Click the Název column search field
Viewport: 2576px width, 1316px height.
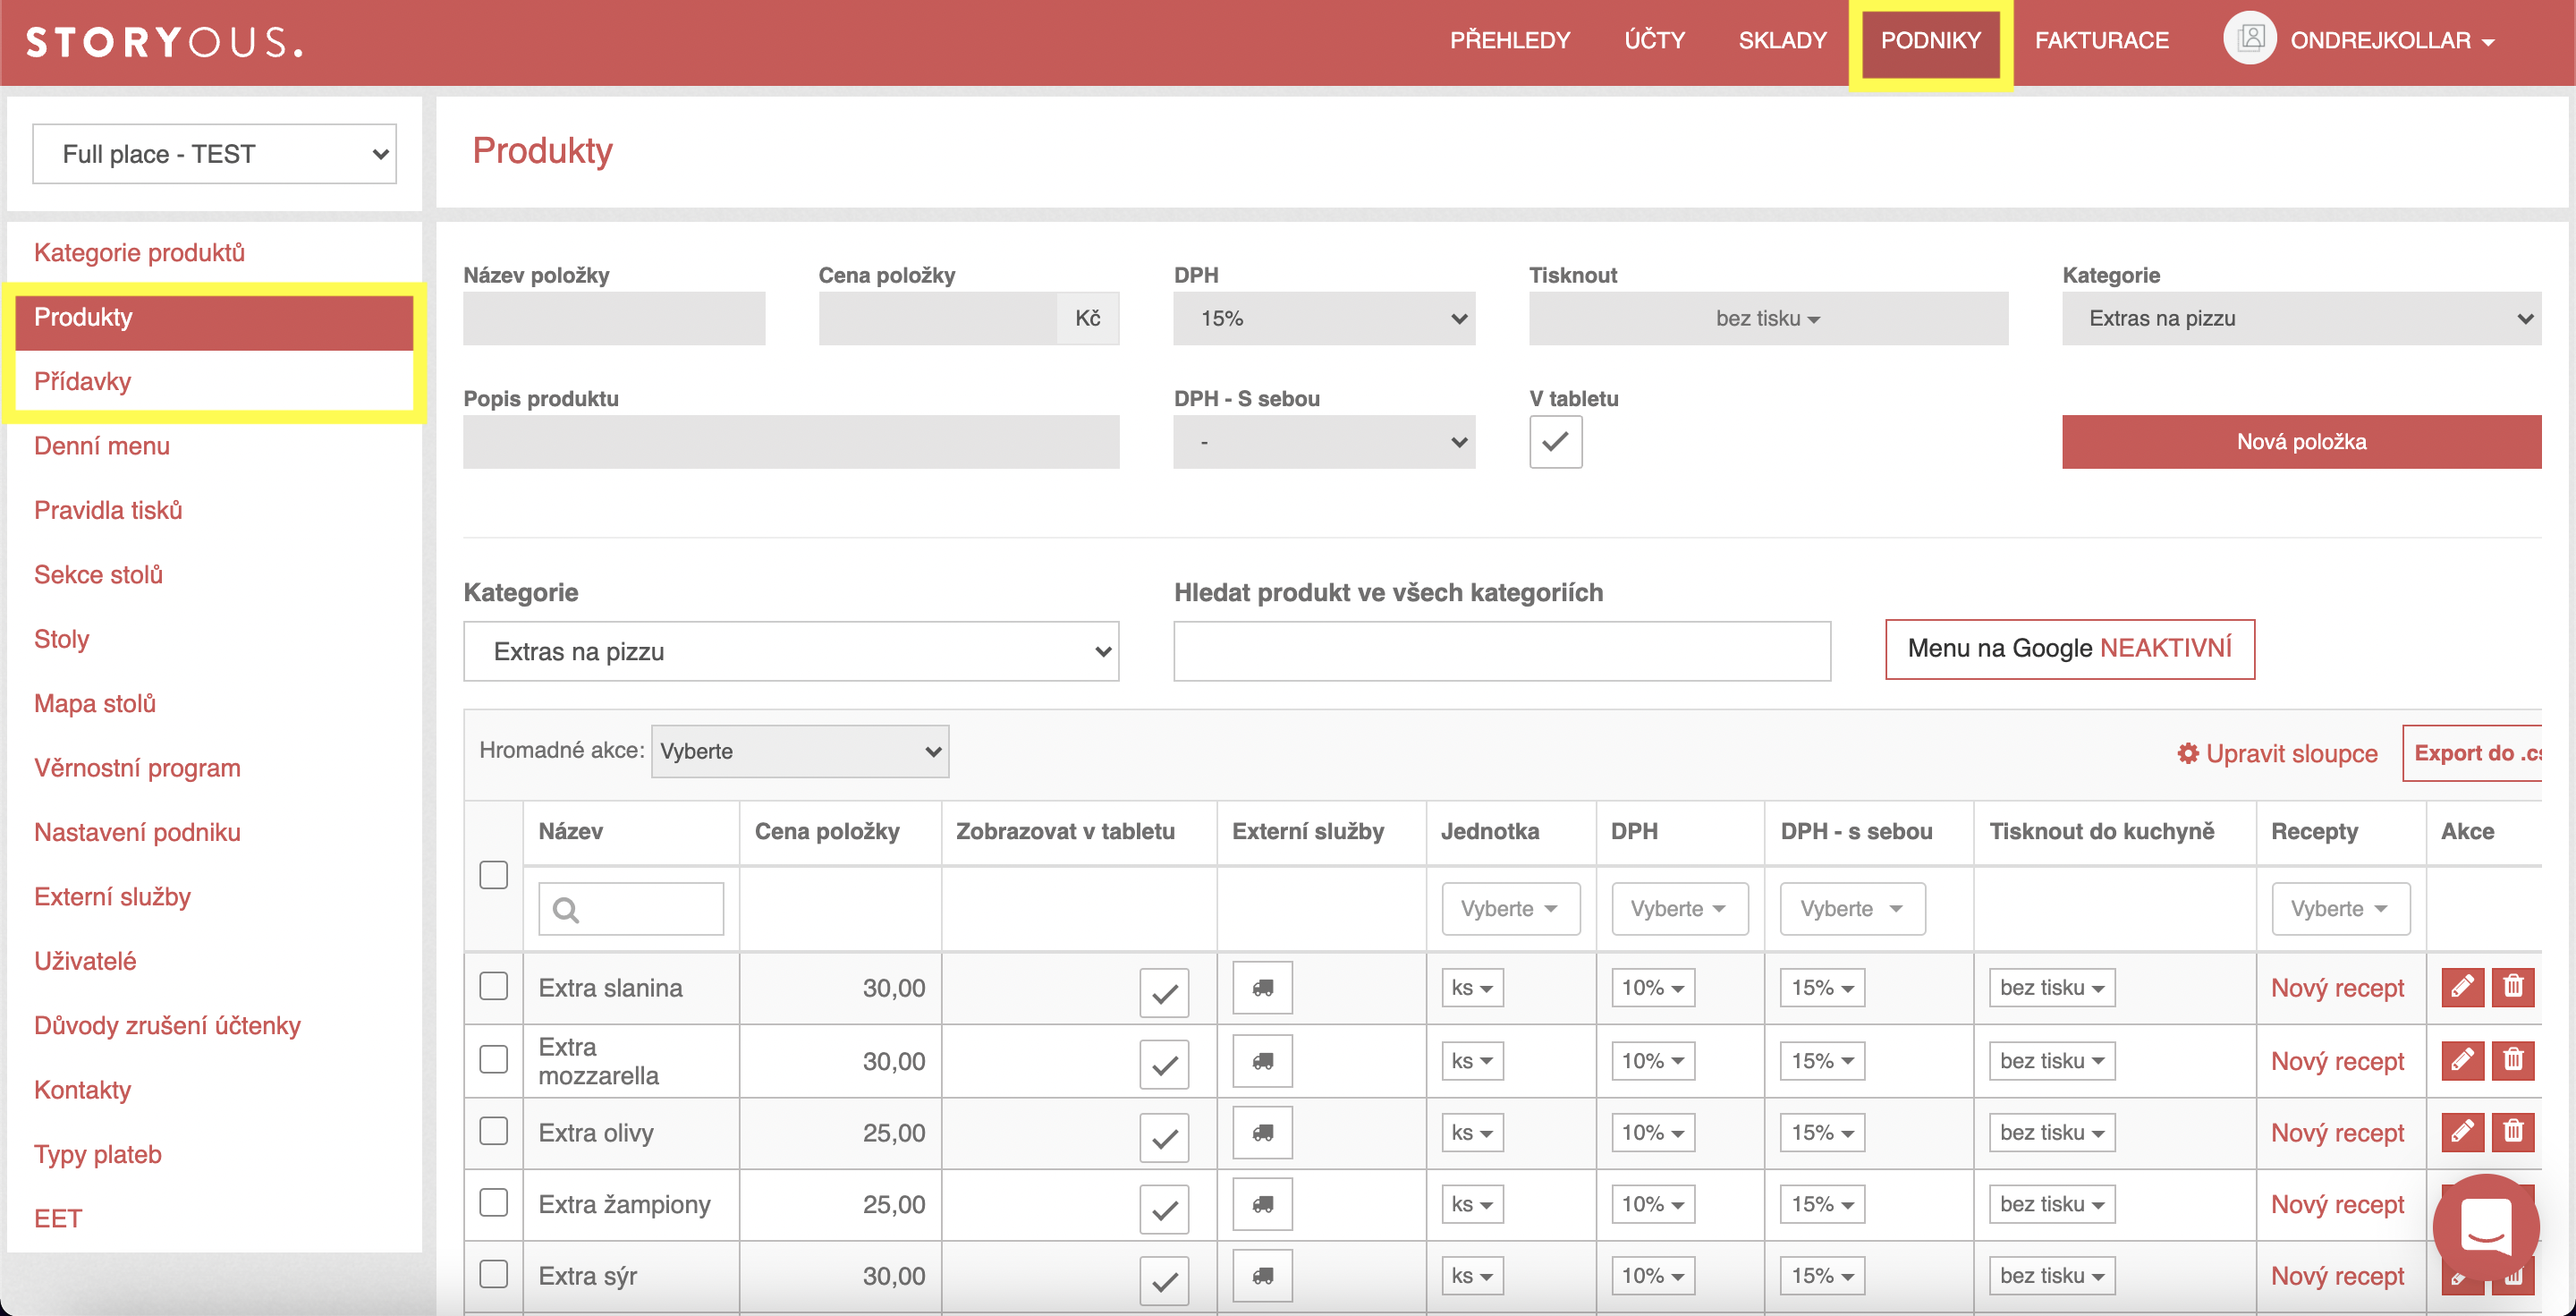tap(631, 909)
